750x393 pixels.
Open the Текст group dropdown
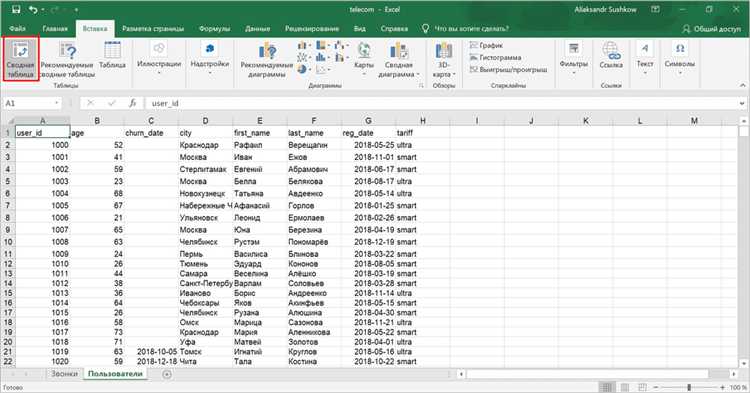645,58
